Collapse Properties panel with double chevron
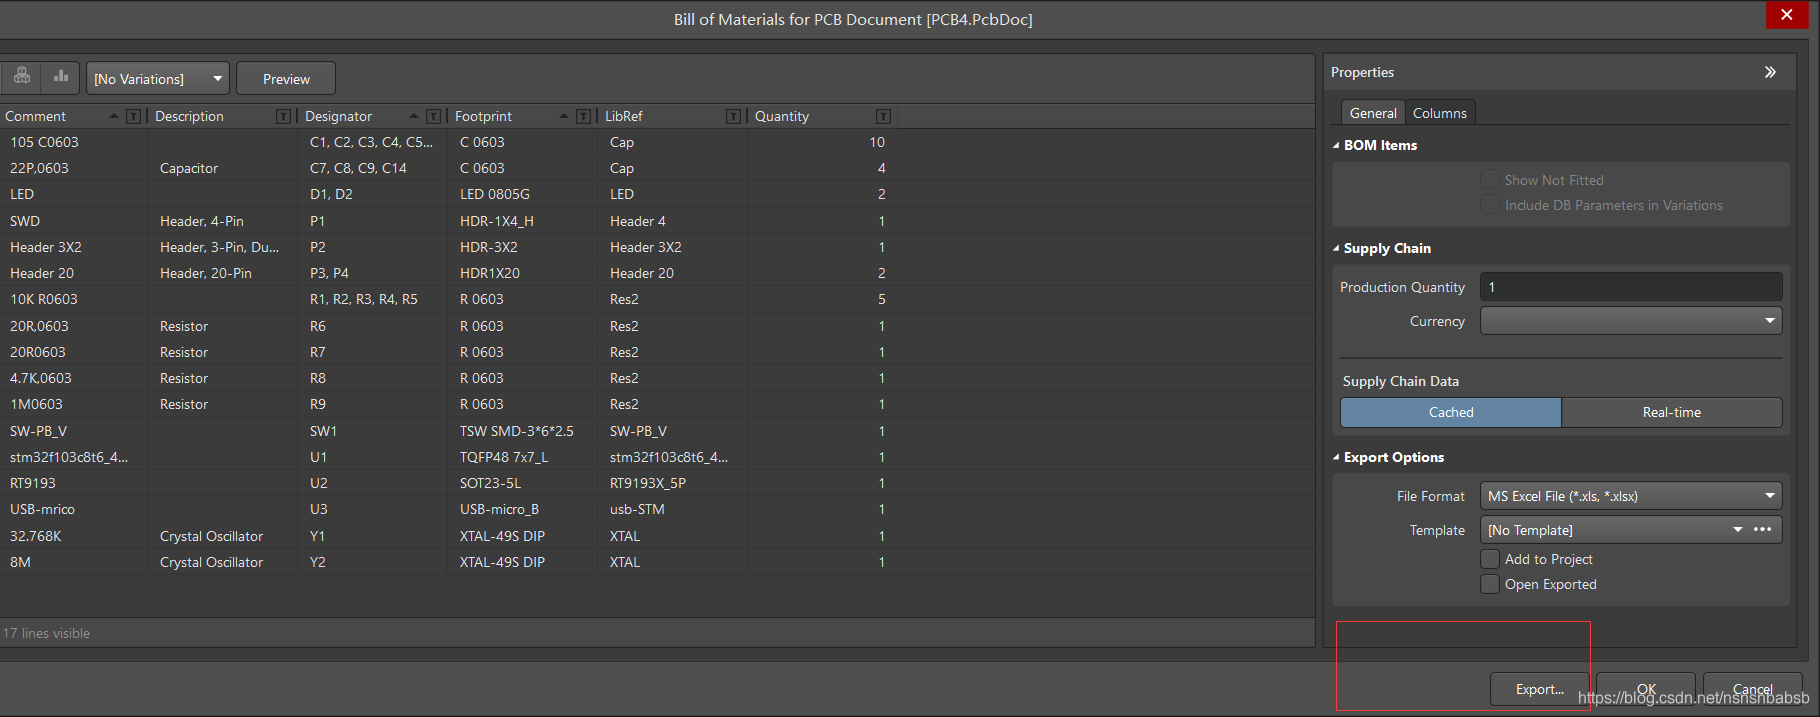Viewport: 1820px width, 717px height. point(1770,72)
